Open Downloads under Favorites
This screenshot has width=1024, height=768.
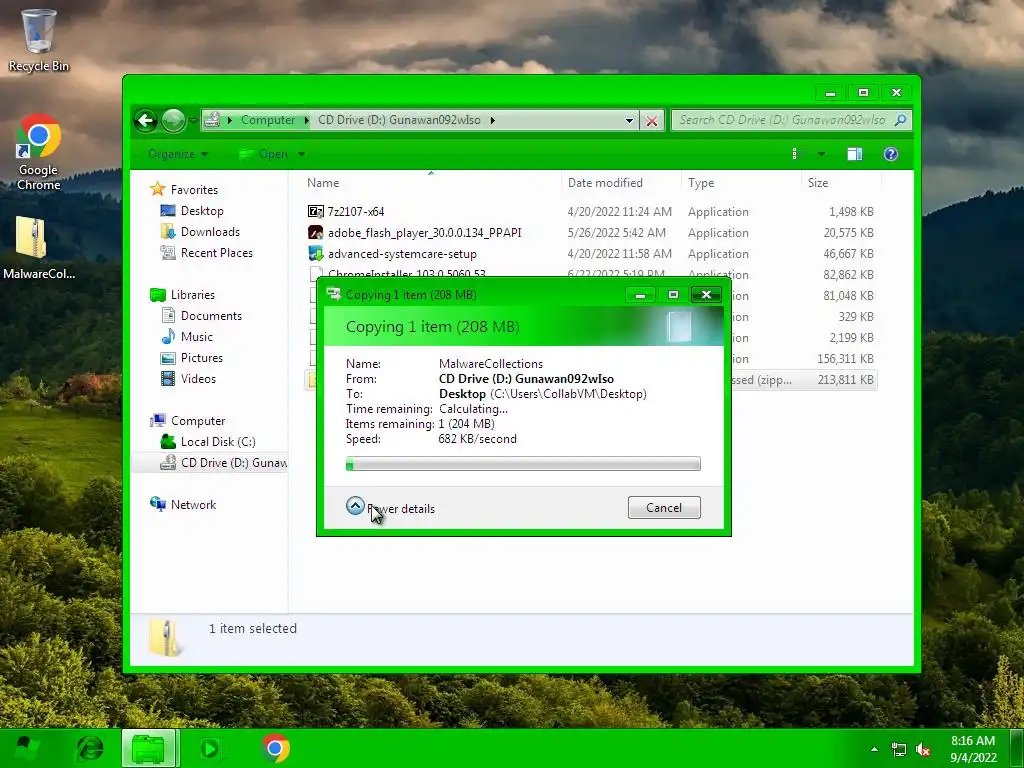[210, 232]
